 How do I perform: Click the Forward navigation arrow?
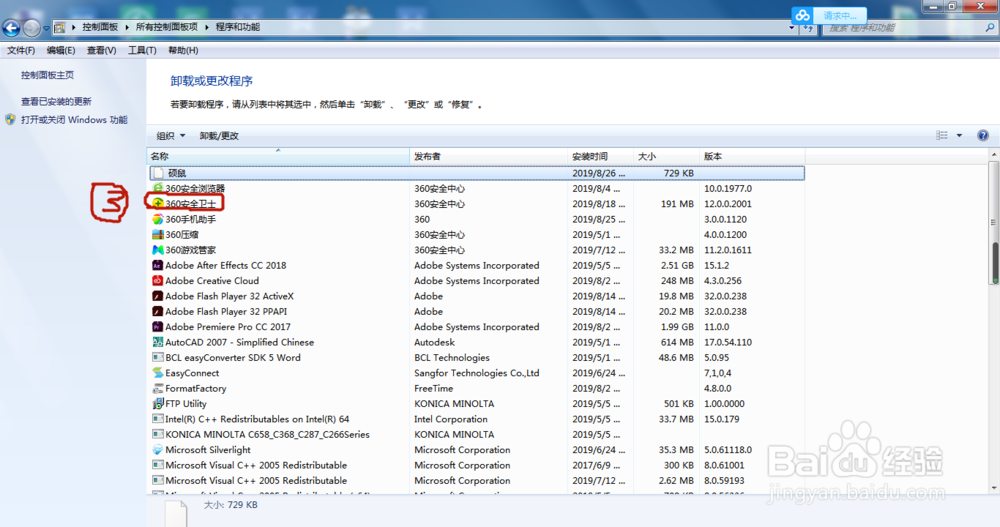[31, 27]
